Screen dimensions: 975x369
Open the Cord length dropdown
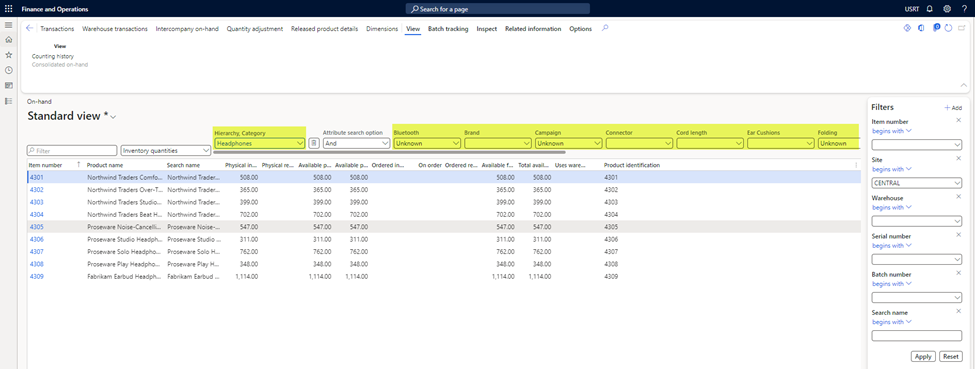click(710, 143)
